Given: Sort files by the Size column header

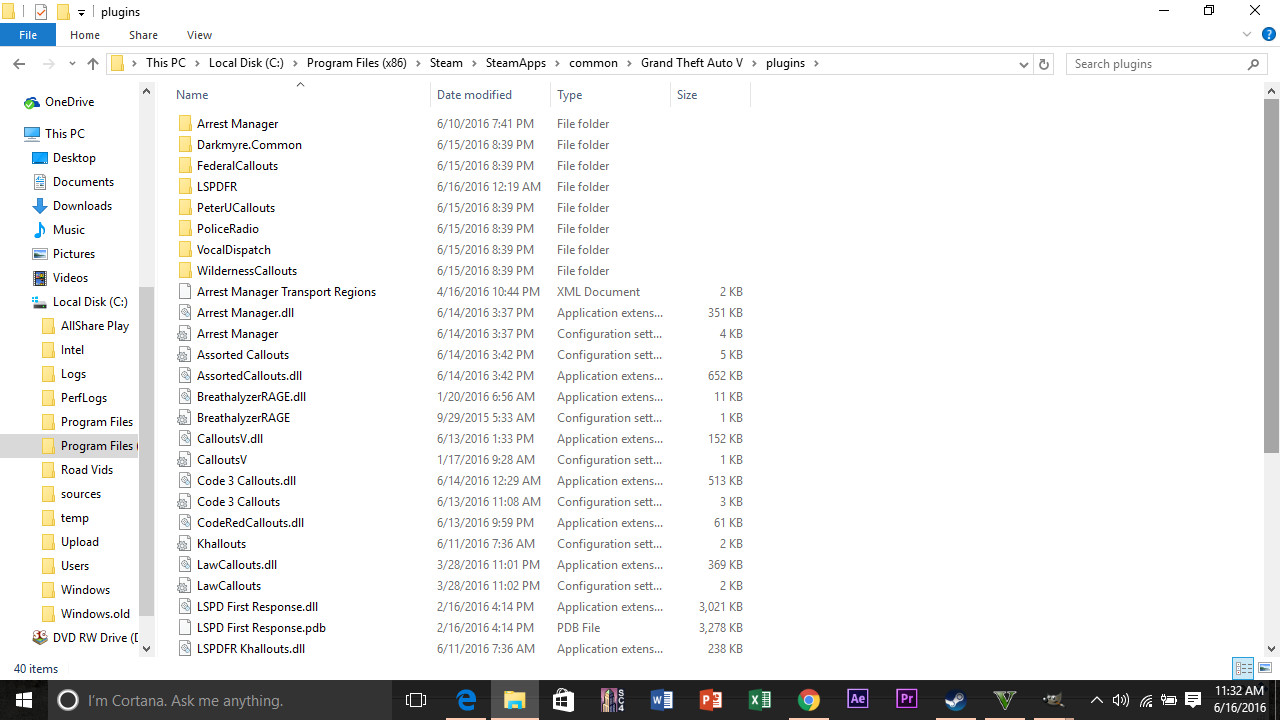Looking at the screenshot, I should tap(710, 95).
